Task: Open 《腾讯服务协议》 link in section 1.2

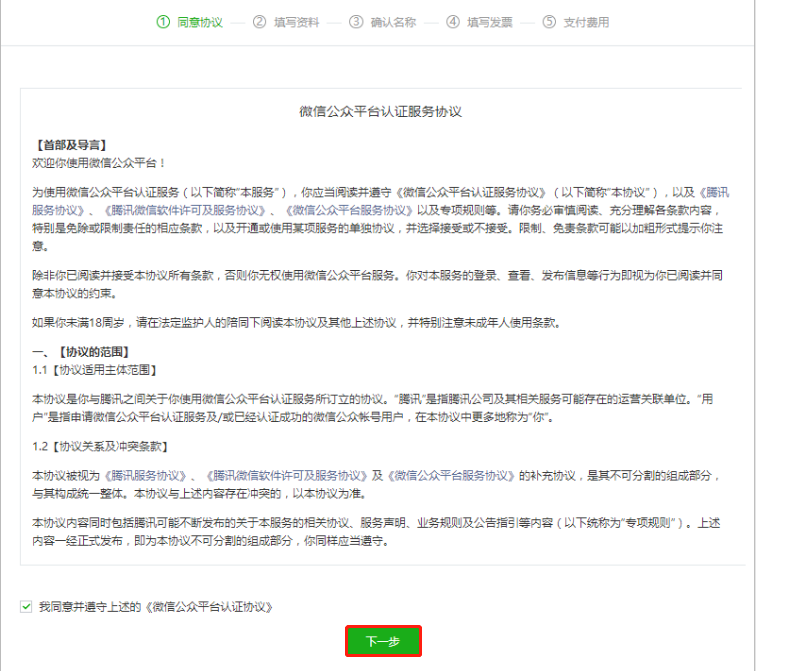Action: (x=146, y=476)
